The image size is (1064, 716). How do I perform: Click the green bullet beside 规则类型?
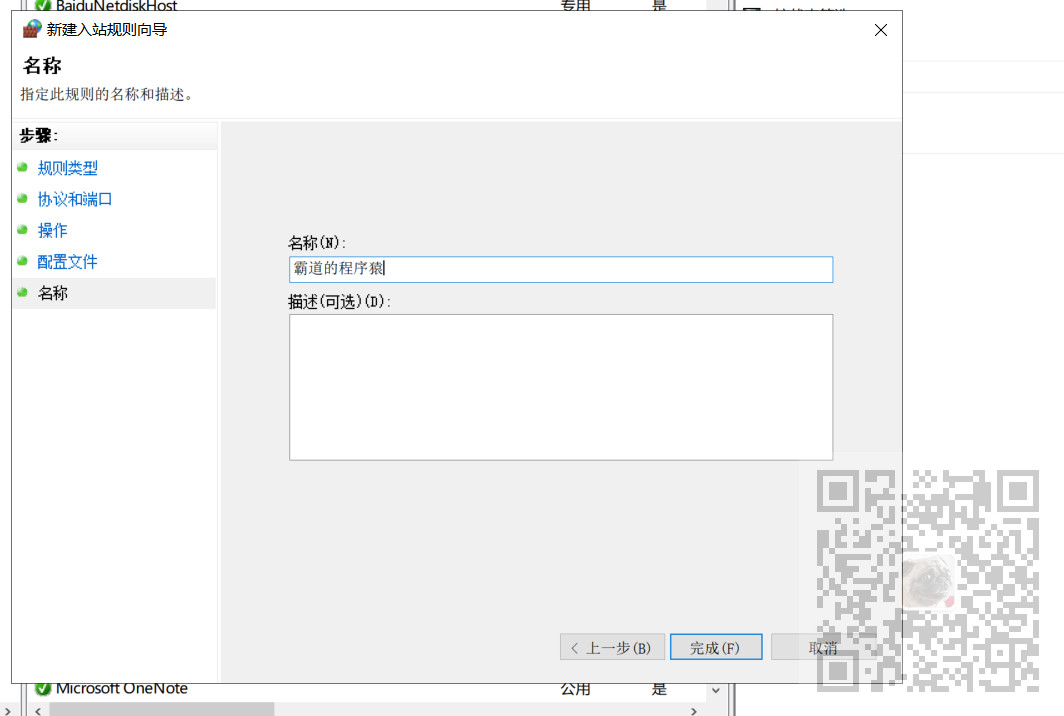tap(22, 167)
